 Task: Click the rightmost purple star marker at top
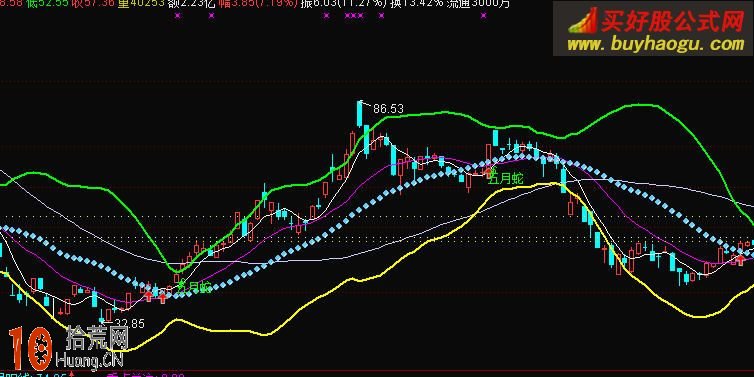pyautogui.click(x=483, y=15)
